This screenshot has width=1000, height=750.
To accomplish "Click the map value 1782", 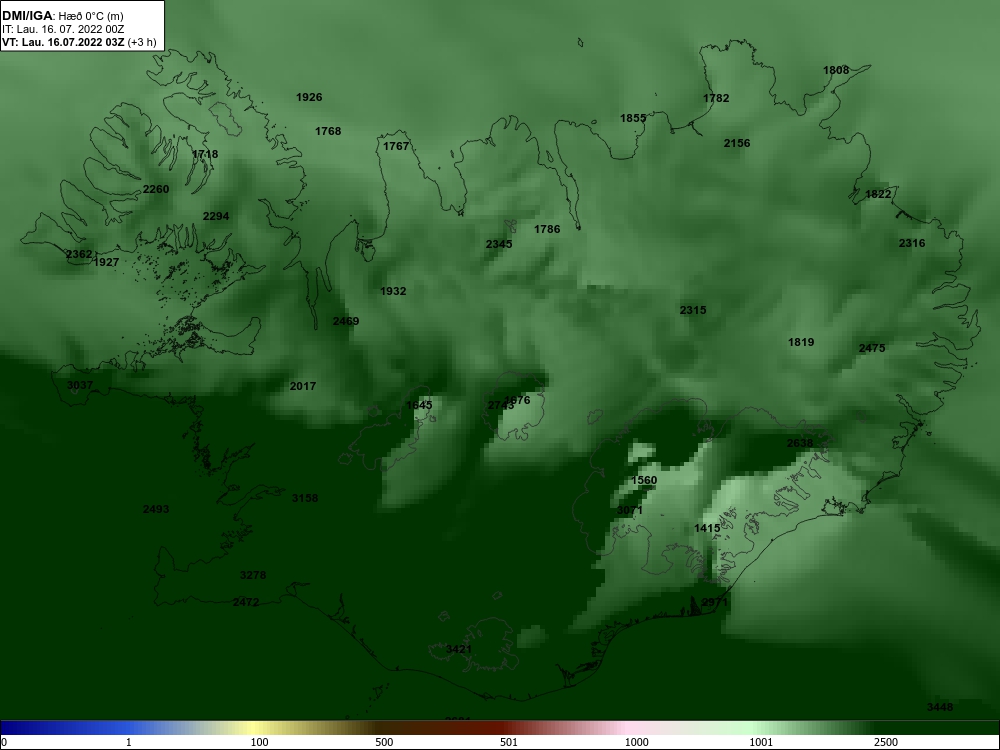I will point(716,98).
